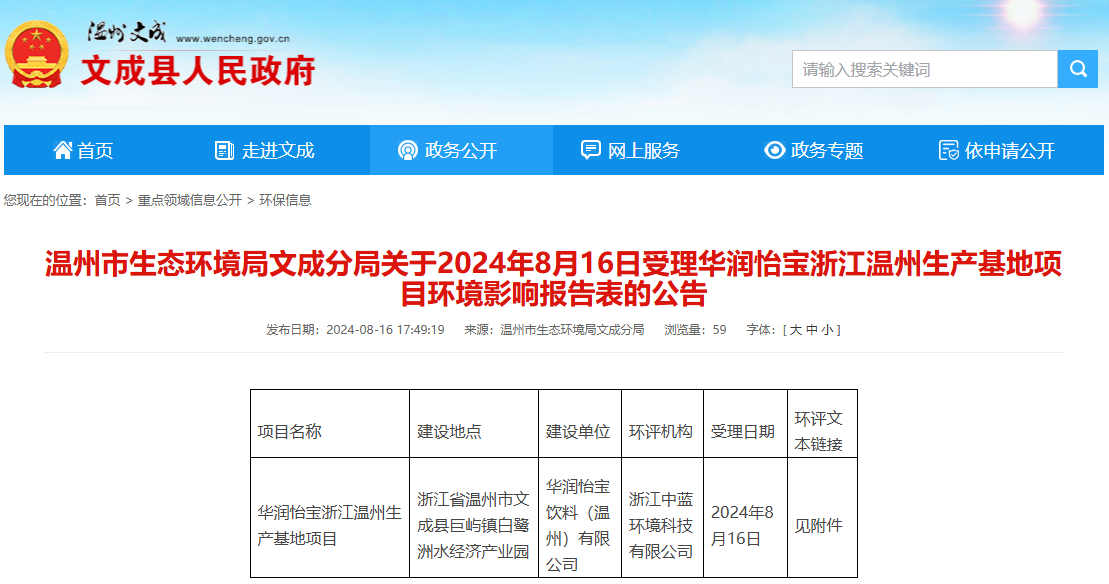Screen dimensions: 1109x584
Task: Set font size to 中
Action: (811, 329)
